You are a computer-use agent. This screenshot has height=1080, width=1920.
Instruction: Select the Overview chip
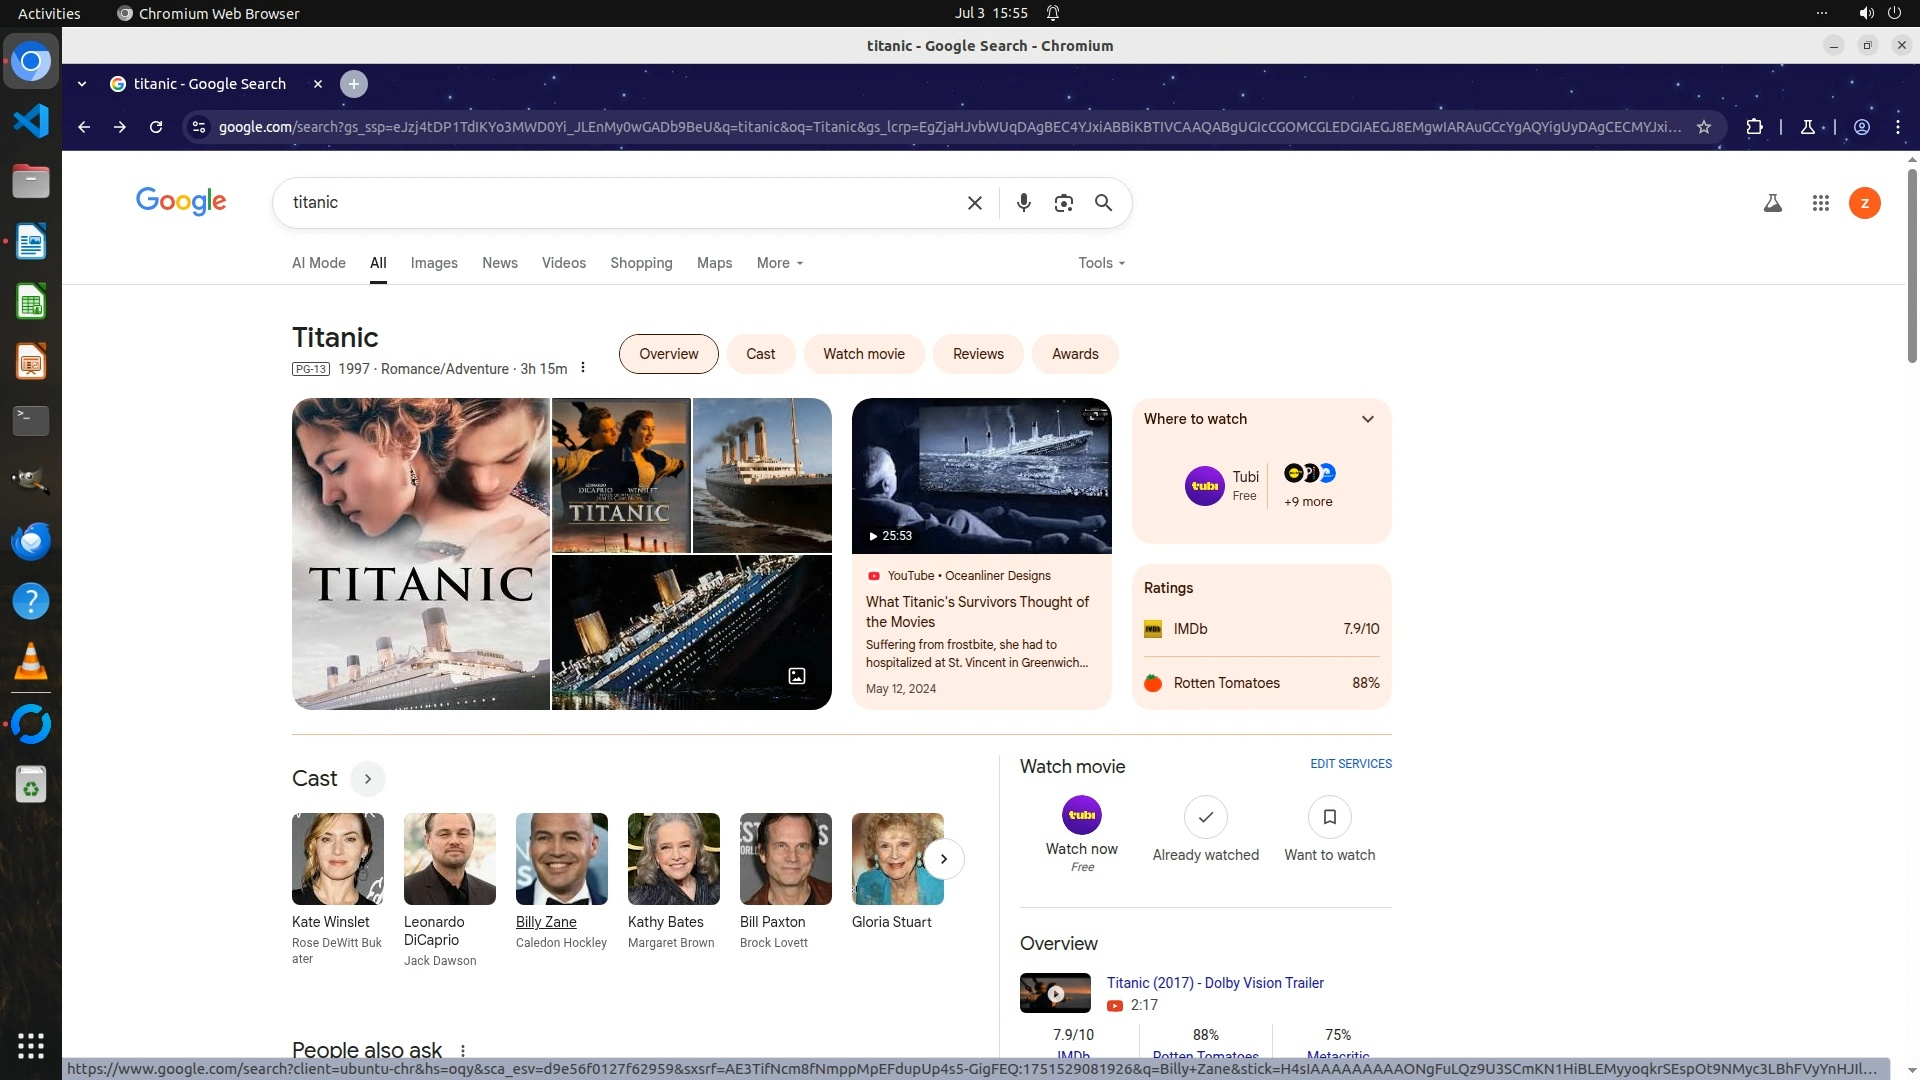click(x=668, y=354)
